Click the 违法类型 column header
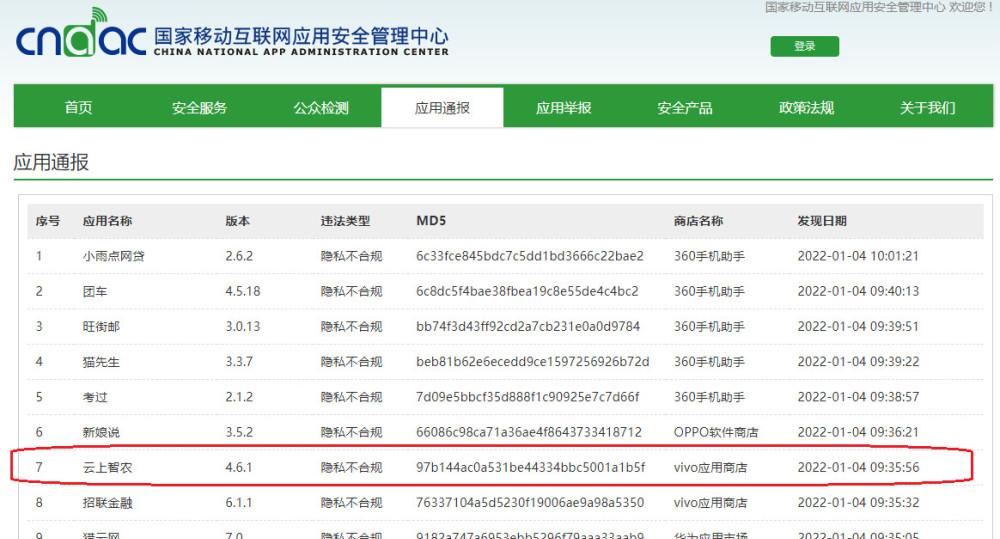This screenshot has height=539, width=1000. click(345, 221)
